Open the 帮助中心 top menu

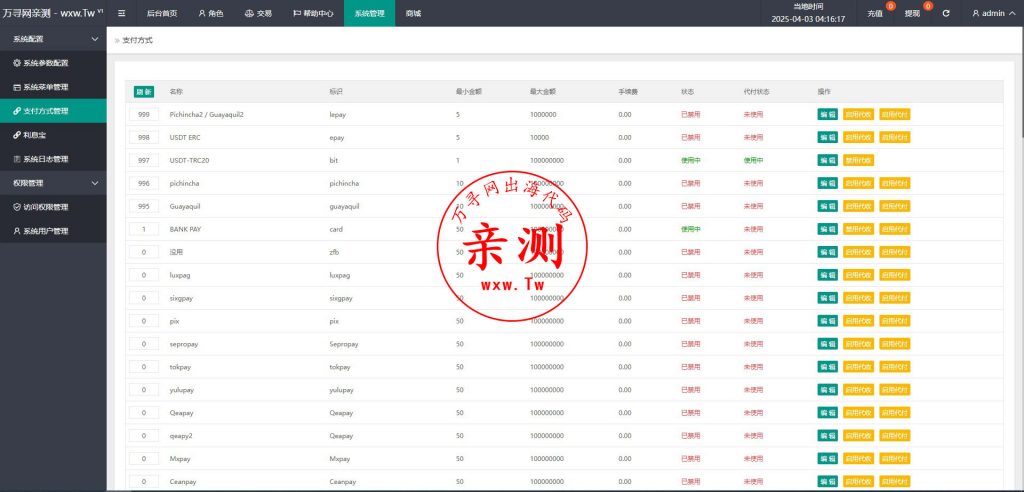[313, 13]
